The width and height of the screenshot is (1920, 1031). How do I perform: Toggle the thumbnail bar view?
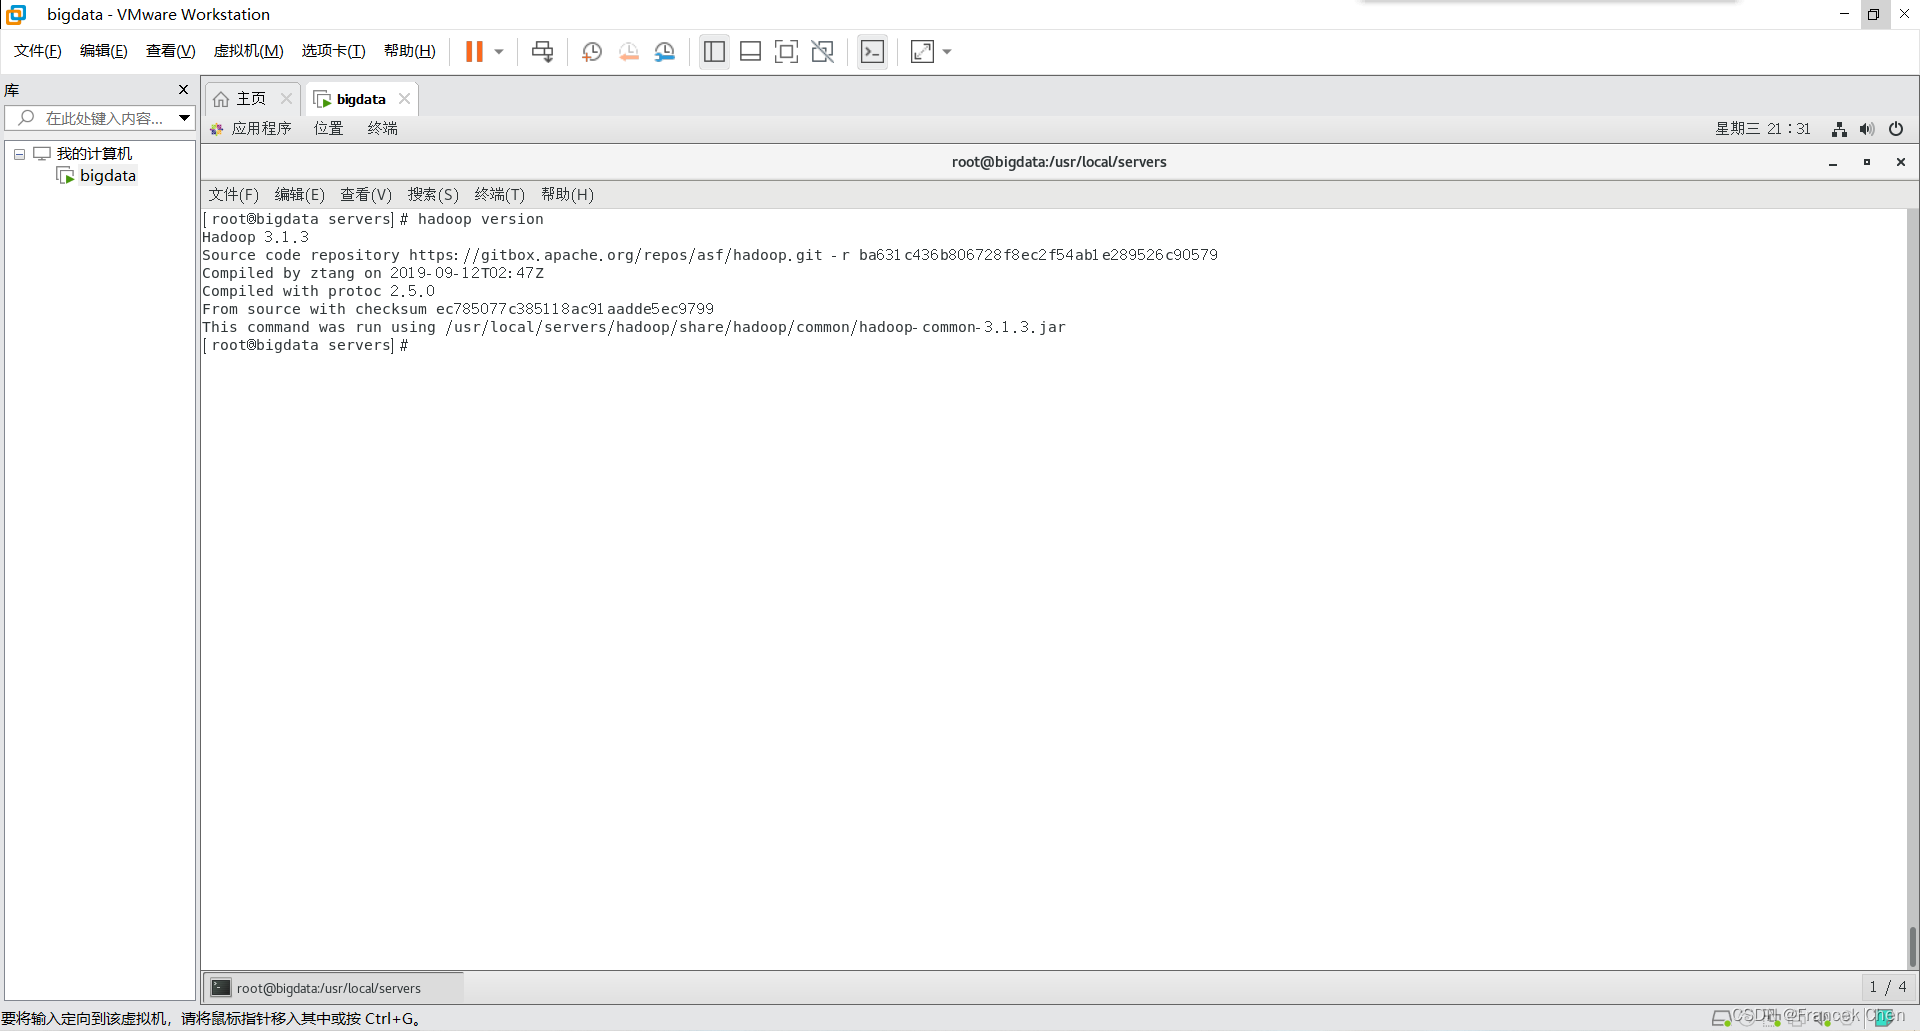[x=751, y=52]
